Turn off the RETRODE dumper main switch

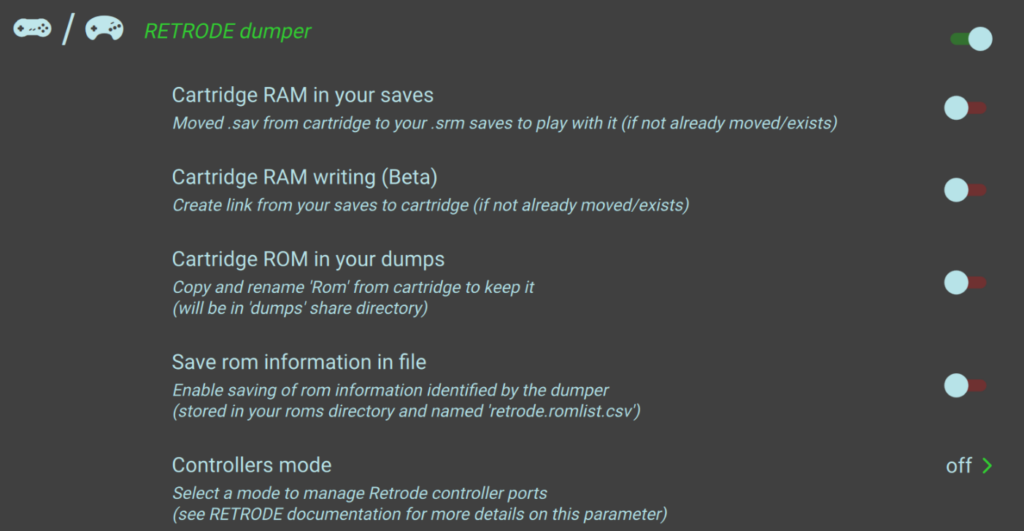[970, 39]
